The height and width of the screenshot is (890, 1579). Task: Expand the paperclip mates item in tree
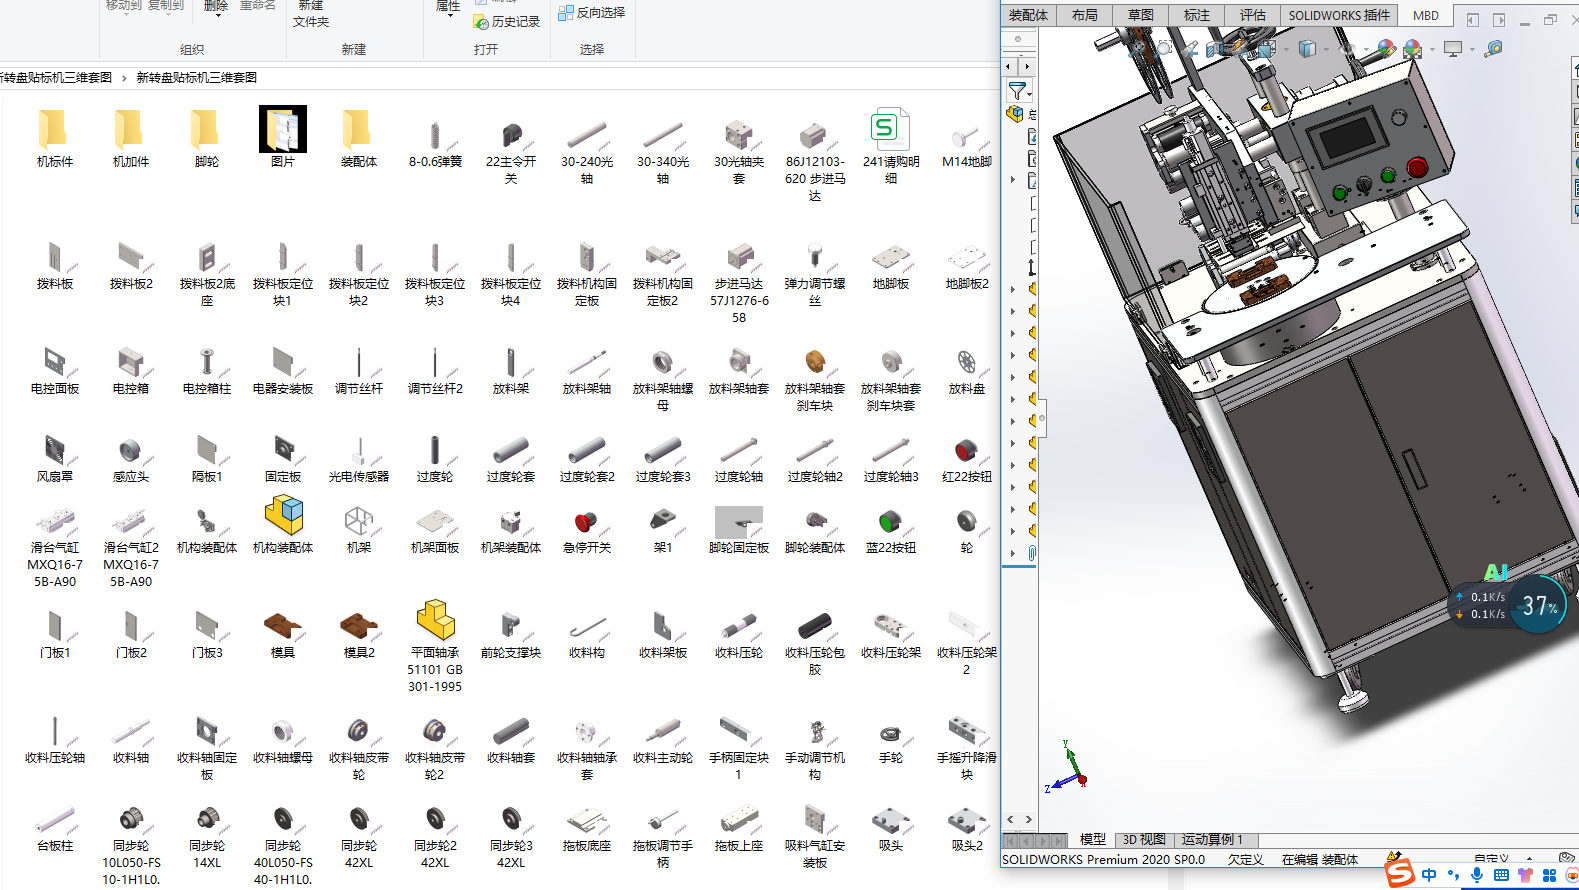point(1013,553)
